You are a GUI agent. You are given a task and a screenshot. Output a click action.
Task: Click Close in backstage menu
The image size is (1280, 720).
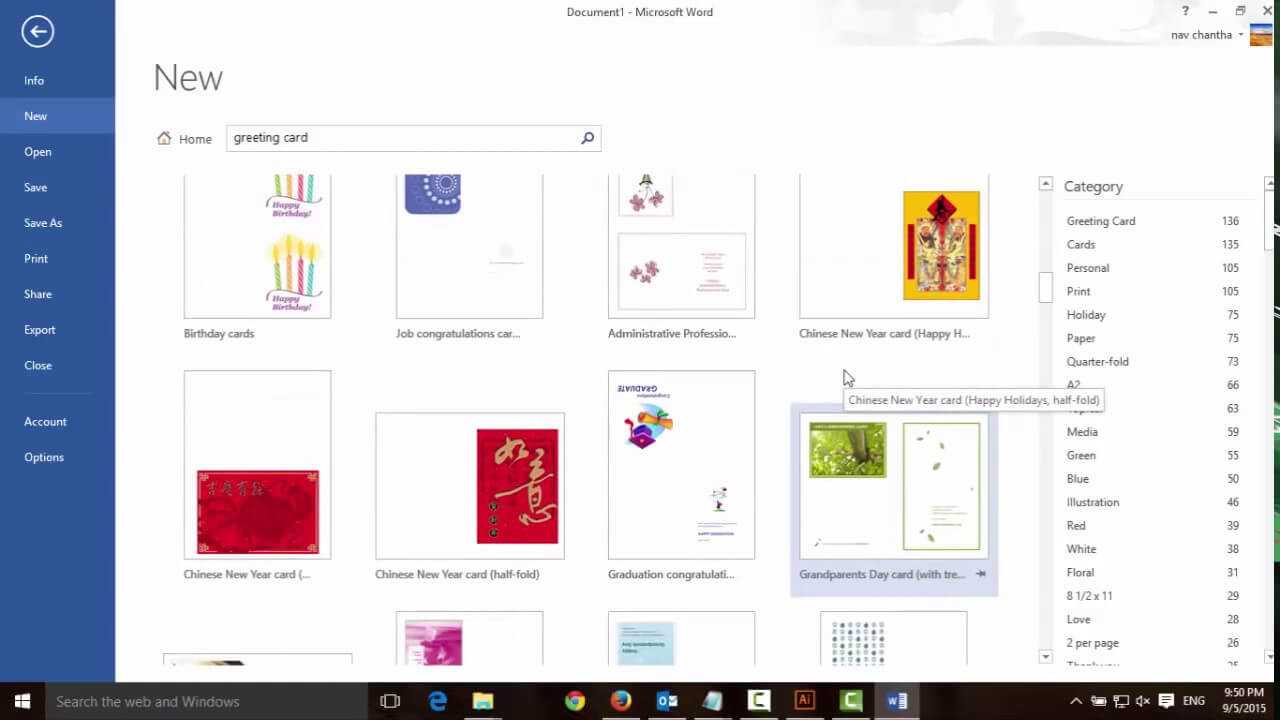coord(57,365)
